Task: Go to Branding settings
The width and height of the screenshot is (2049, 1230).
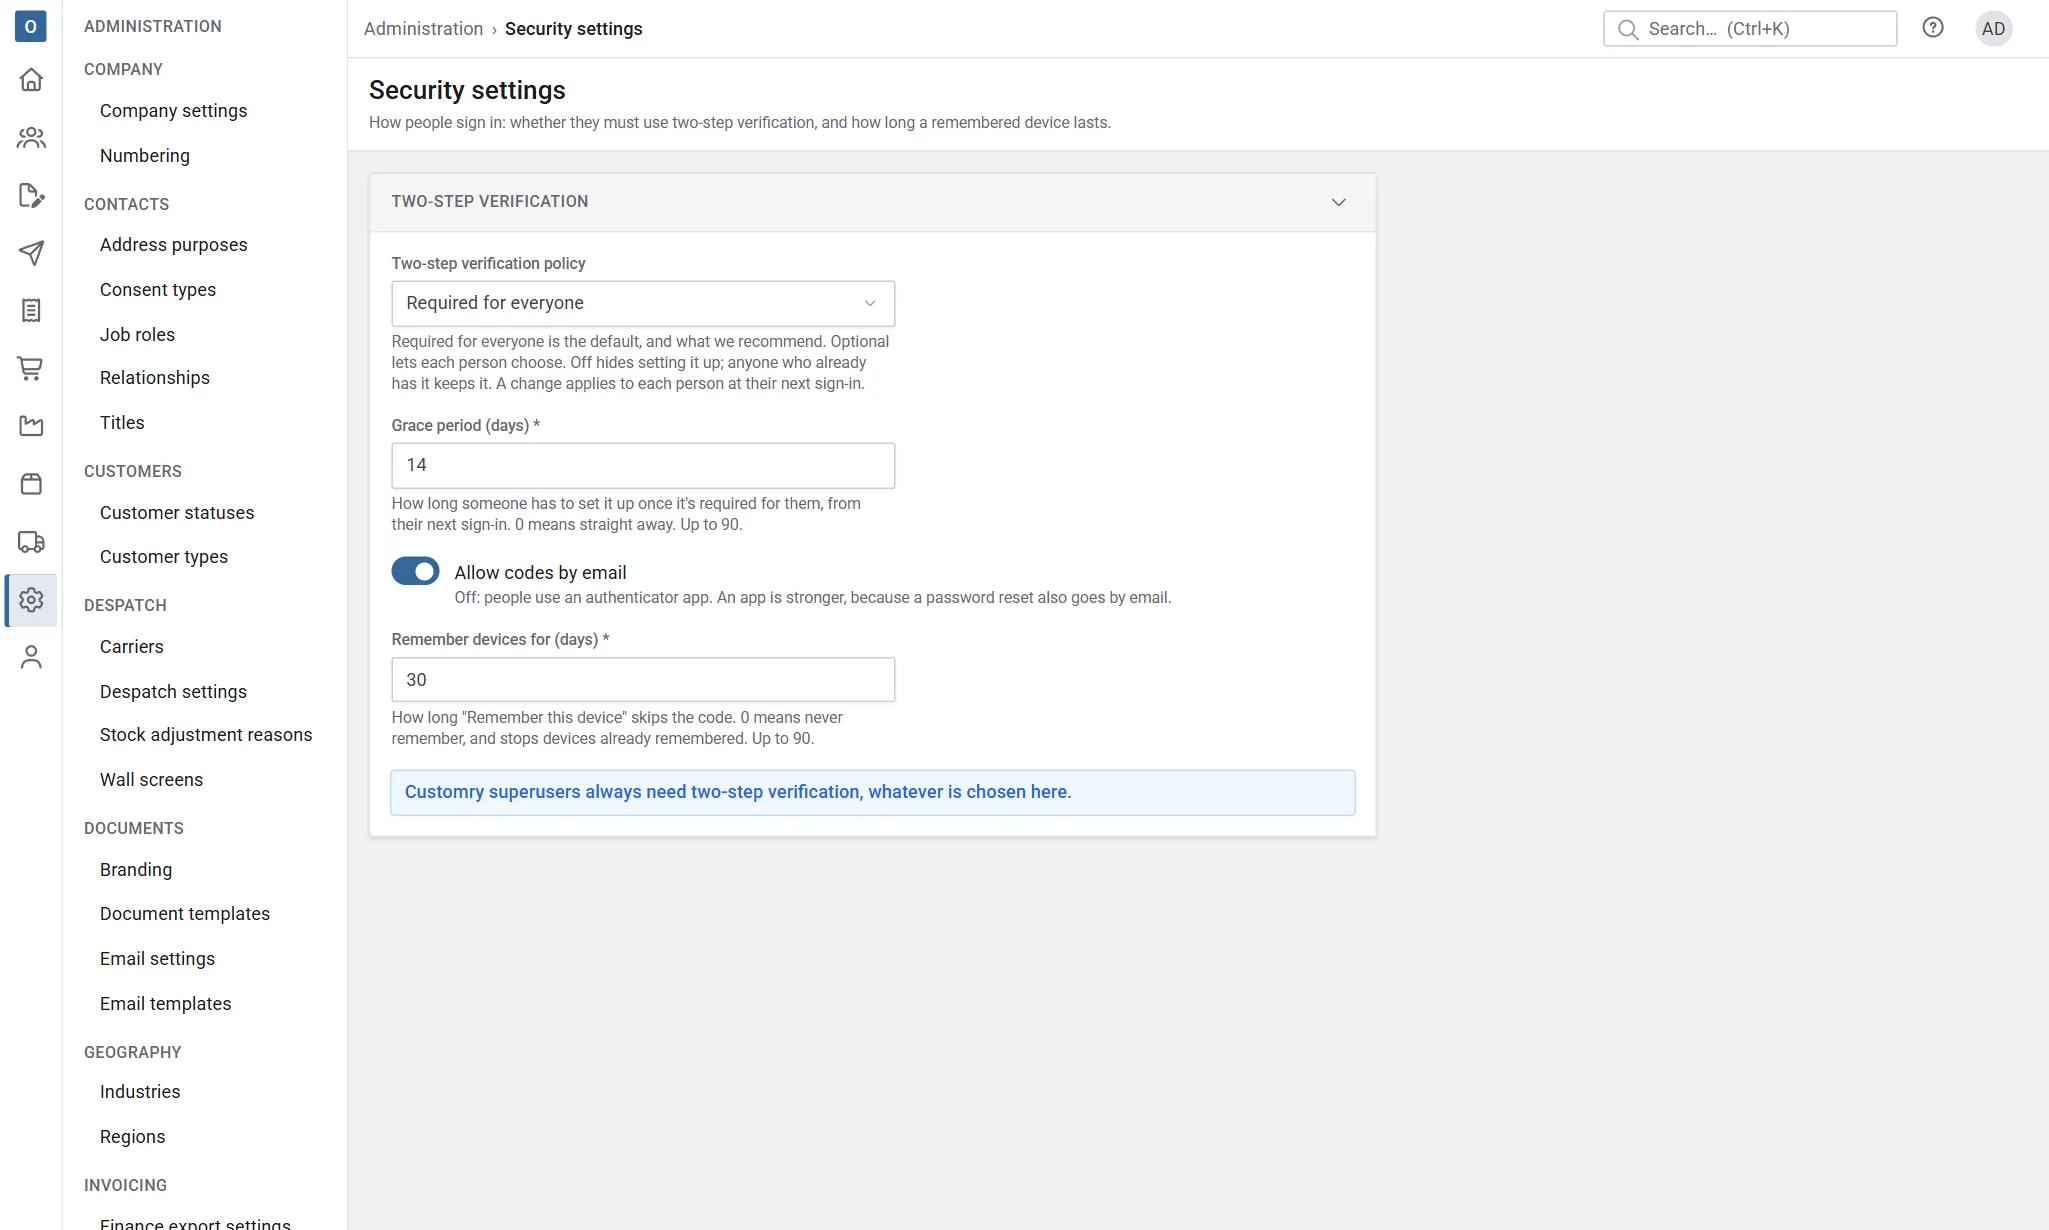Action: (x=136, y=870)
